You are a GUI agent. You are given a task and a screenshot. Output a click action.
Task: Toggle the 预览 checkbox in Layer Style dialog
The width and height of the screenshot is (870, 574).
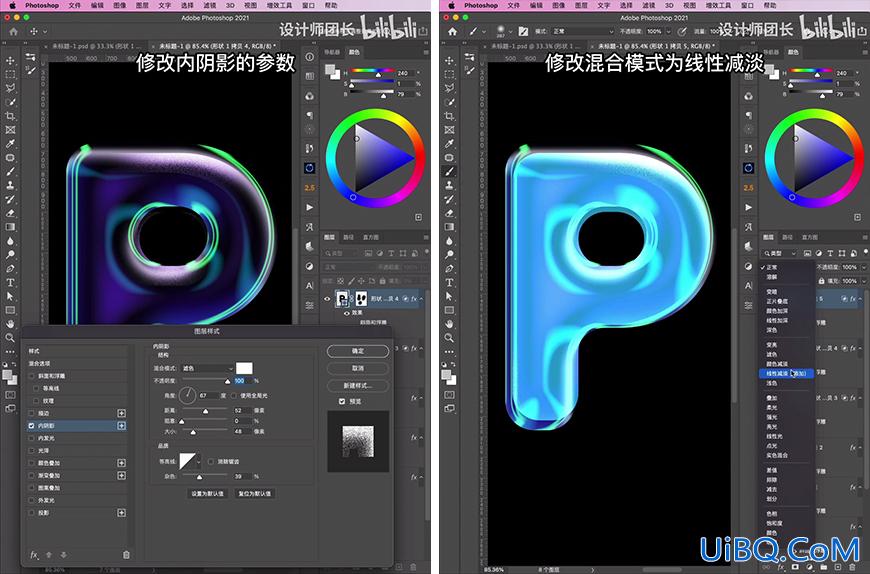pos(342,401)
